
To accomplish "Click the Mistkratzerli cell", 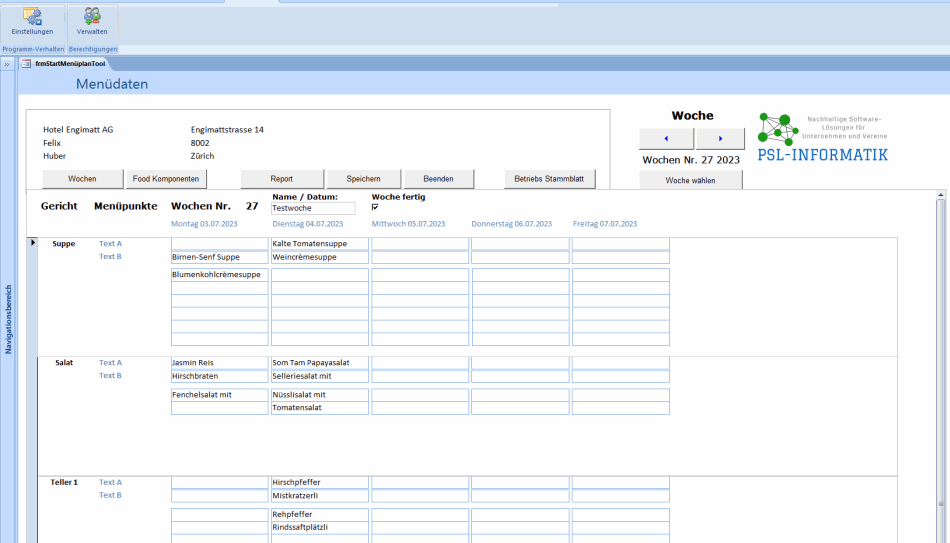I will [x=319, y=496].
